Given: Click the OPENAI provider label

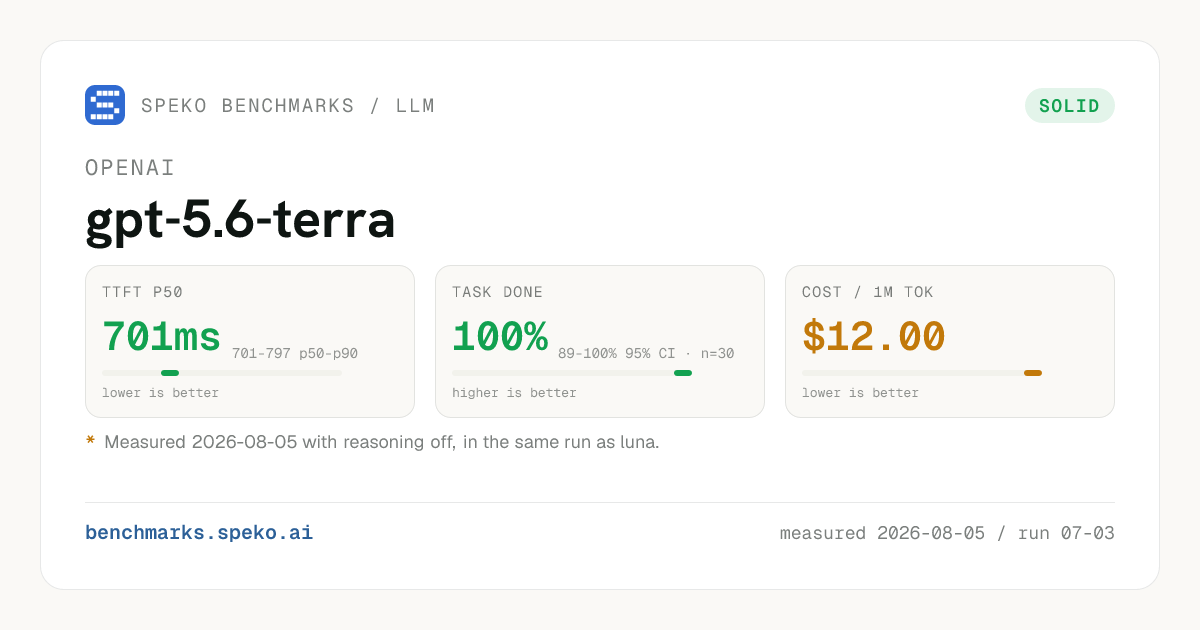Looking at the screenshot, I should tap(130, 168).
